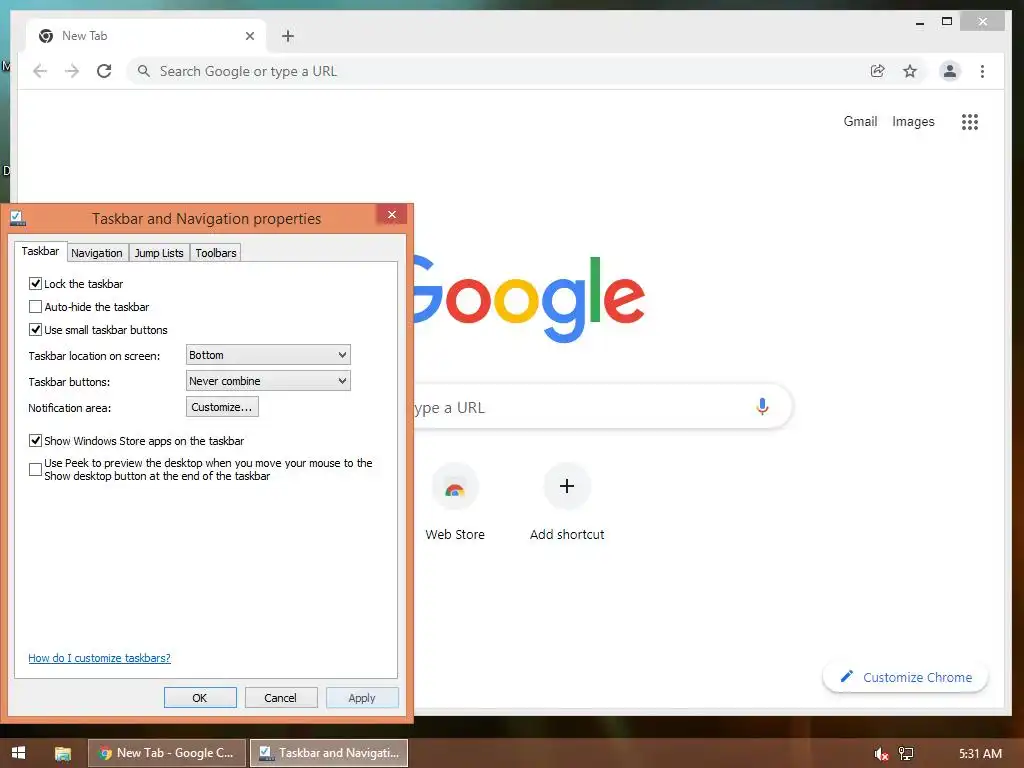Select the Taskbar tab
The width and height of the screenshot is (1024, 768).
click(x=40, y=251)
